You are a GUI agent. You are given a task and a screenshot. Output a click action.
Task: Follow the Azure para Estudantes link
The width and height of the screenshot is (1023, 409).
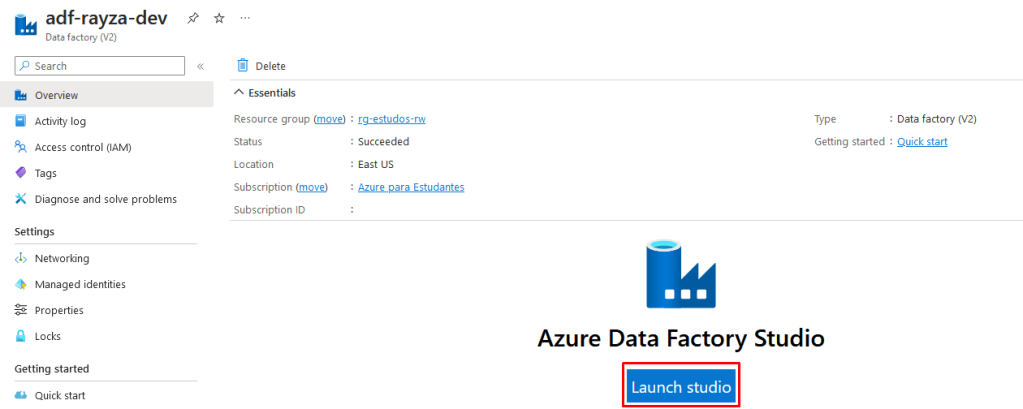coord(411,187)
